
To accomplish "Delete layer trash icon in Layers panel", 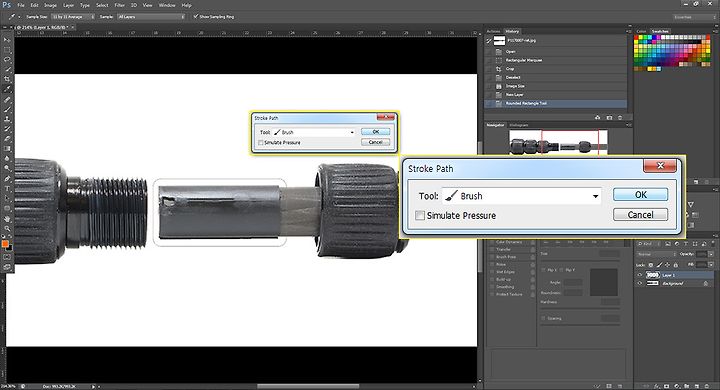I will (707, 386).
